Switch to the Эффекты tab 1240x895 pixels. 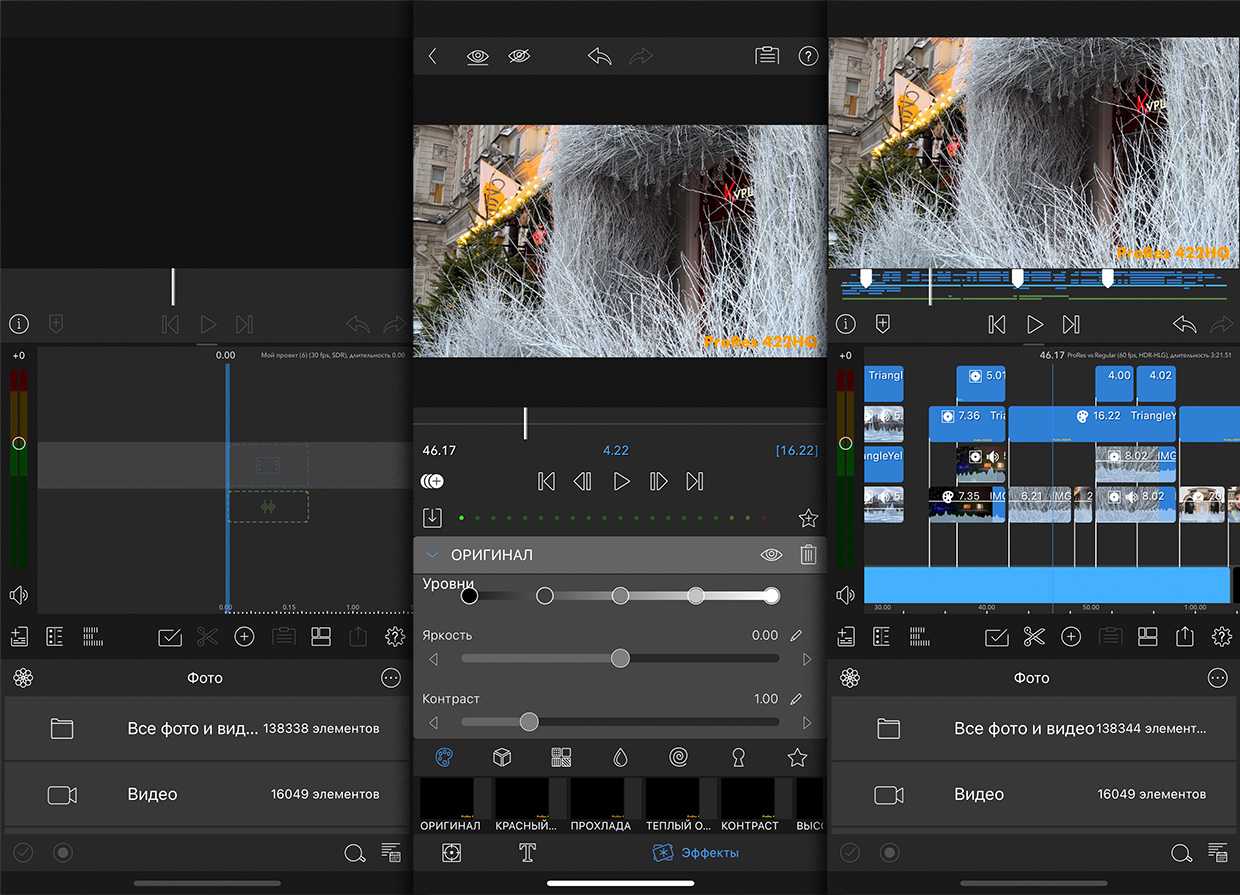tap(696, 853)
